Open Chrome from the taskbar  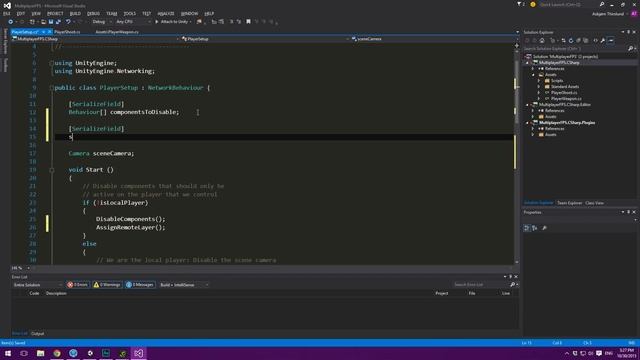click(x=57, y=353)
